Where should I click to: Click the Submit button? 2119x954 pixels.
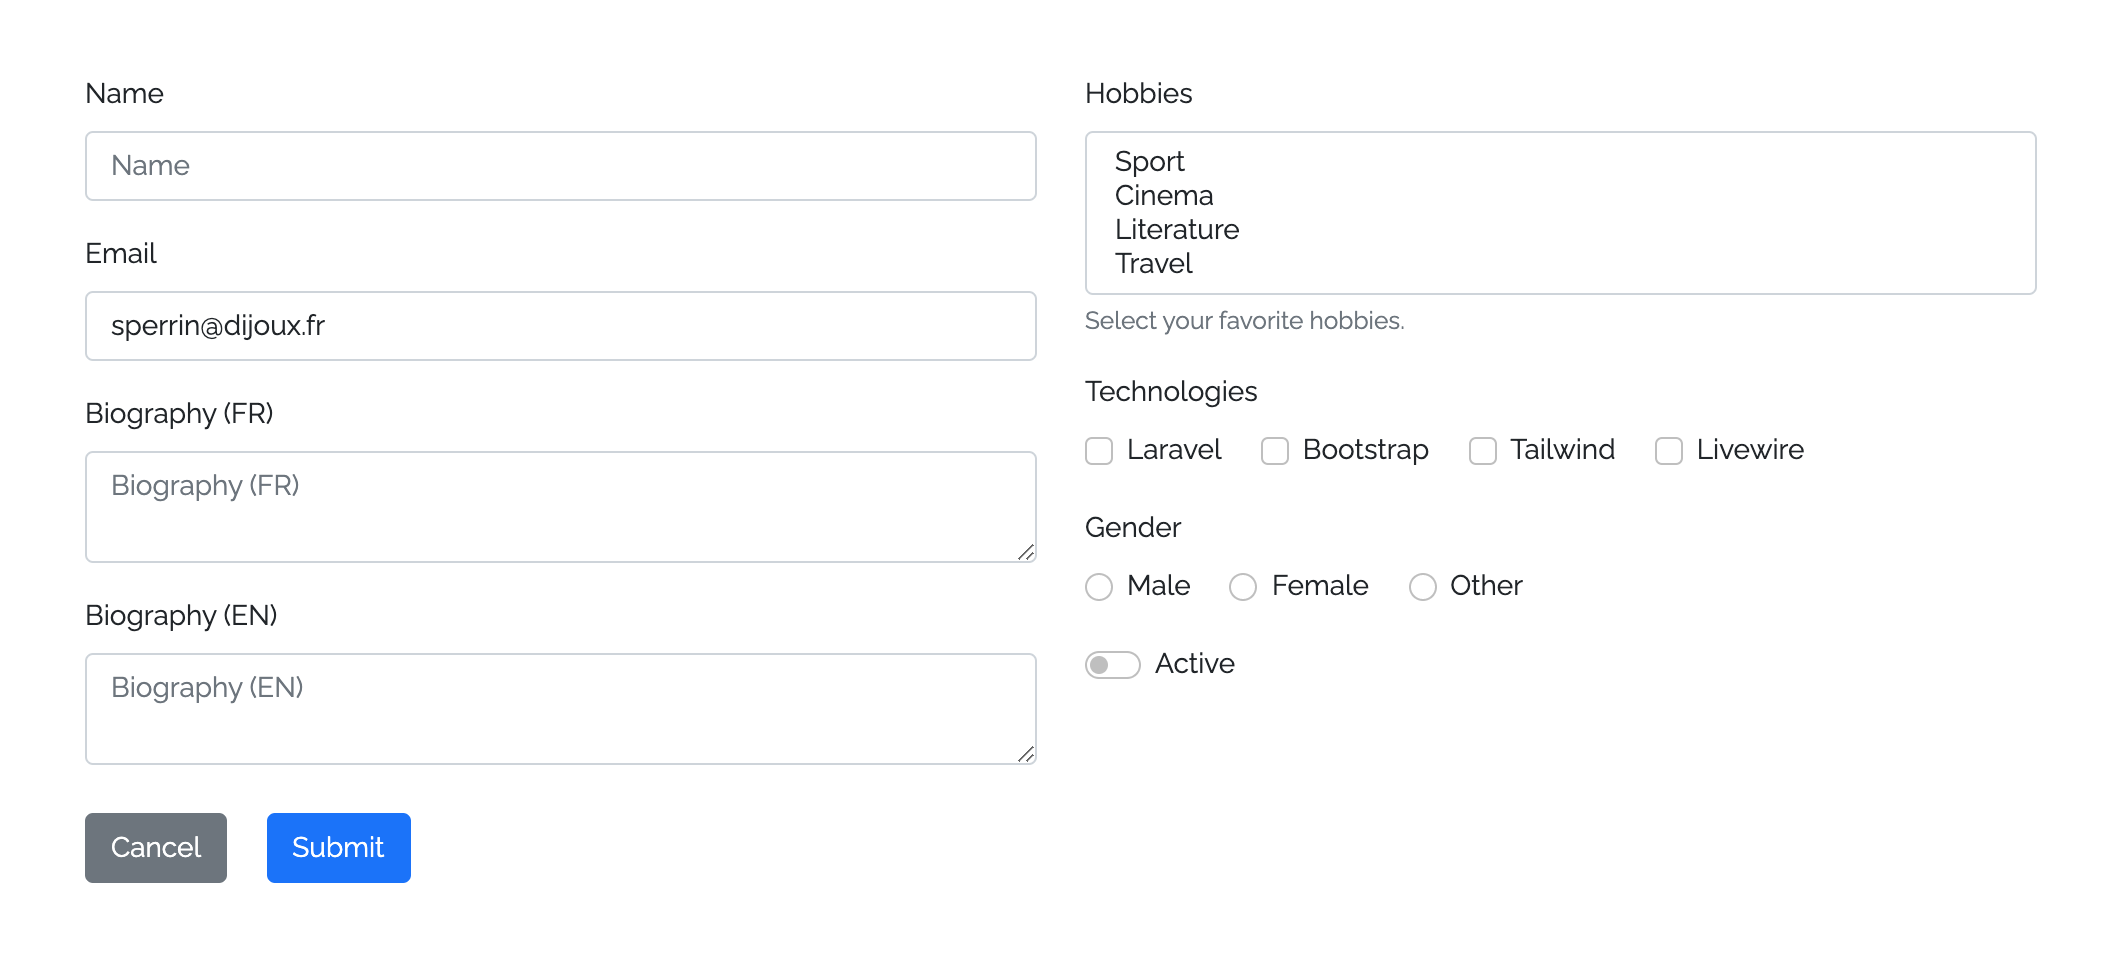338,847
